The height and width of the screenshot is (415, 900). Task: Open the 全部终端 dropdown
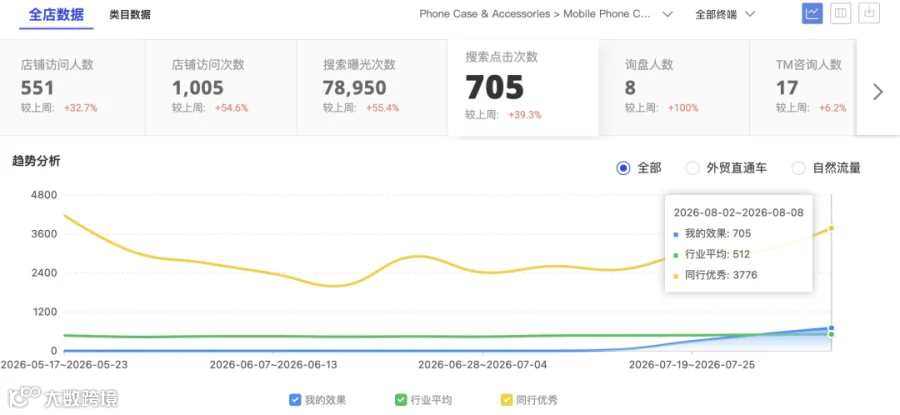pos(725,14)
